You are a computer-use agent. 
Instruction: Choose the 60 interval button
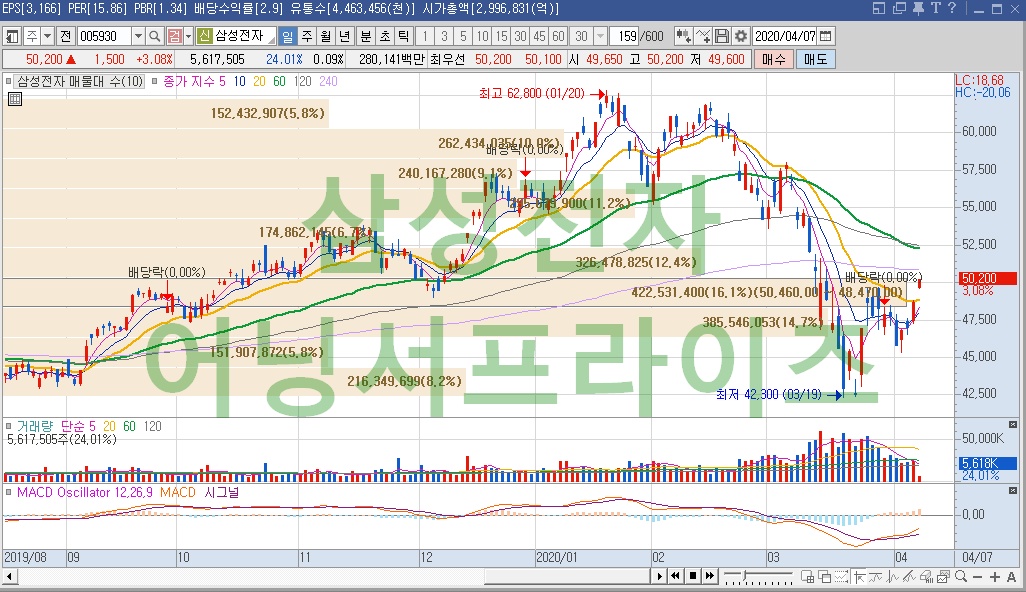pyautogui.click(x=558, y=36)
